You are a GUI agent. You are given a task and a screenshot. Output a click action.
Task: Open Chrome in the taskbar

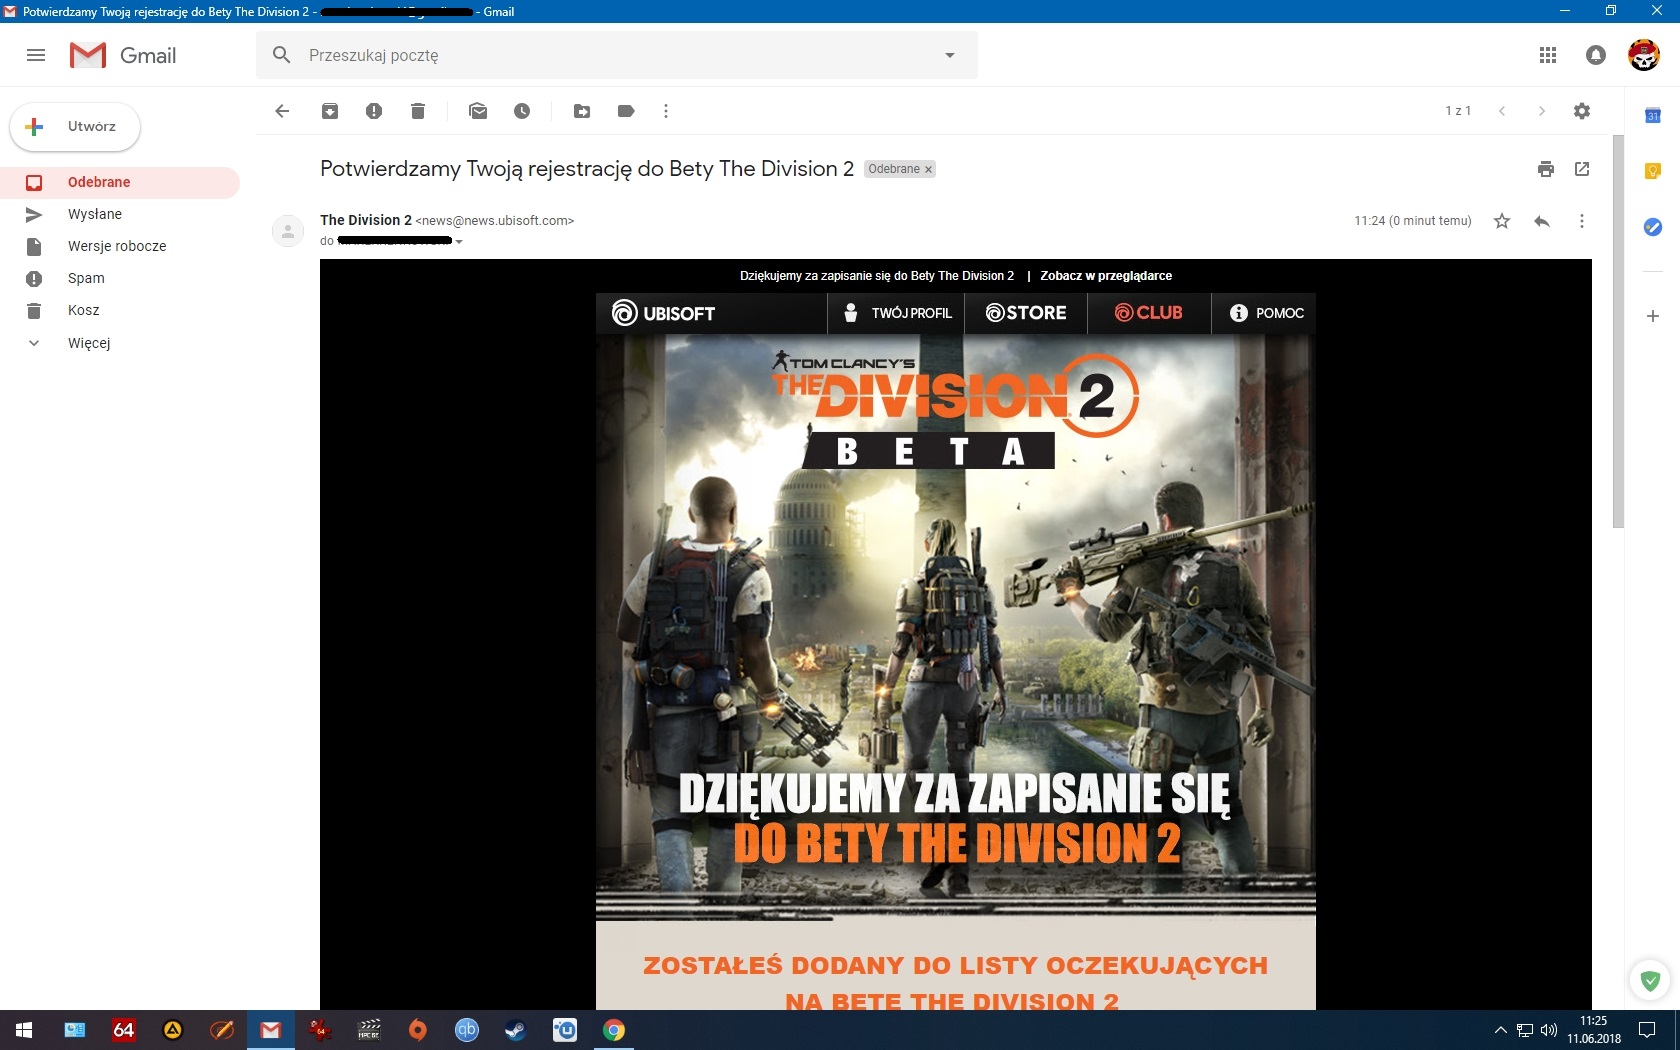(x=614, y=1030)
